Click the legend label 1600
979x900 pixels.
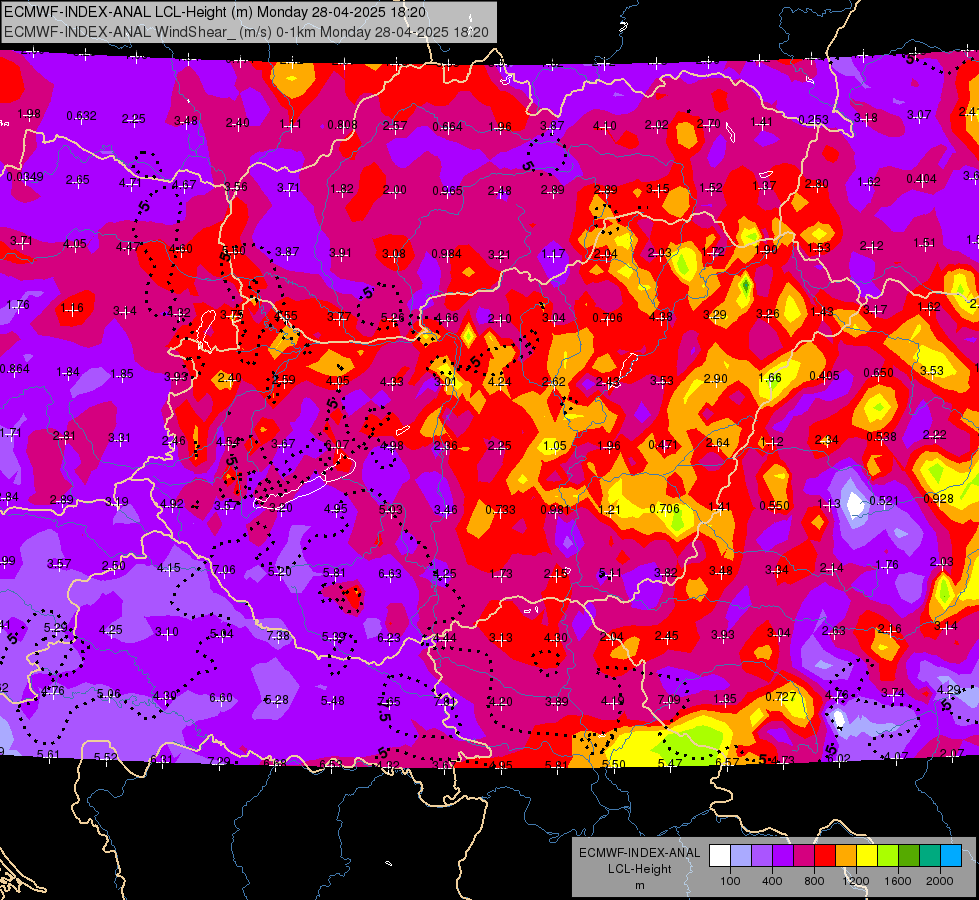898,881
